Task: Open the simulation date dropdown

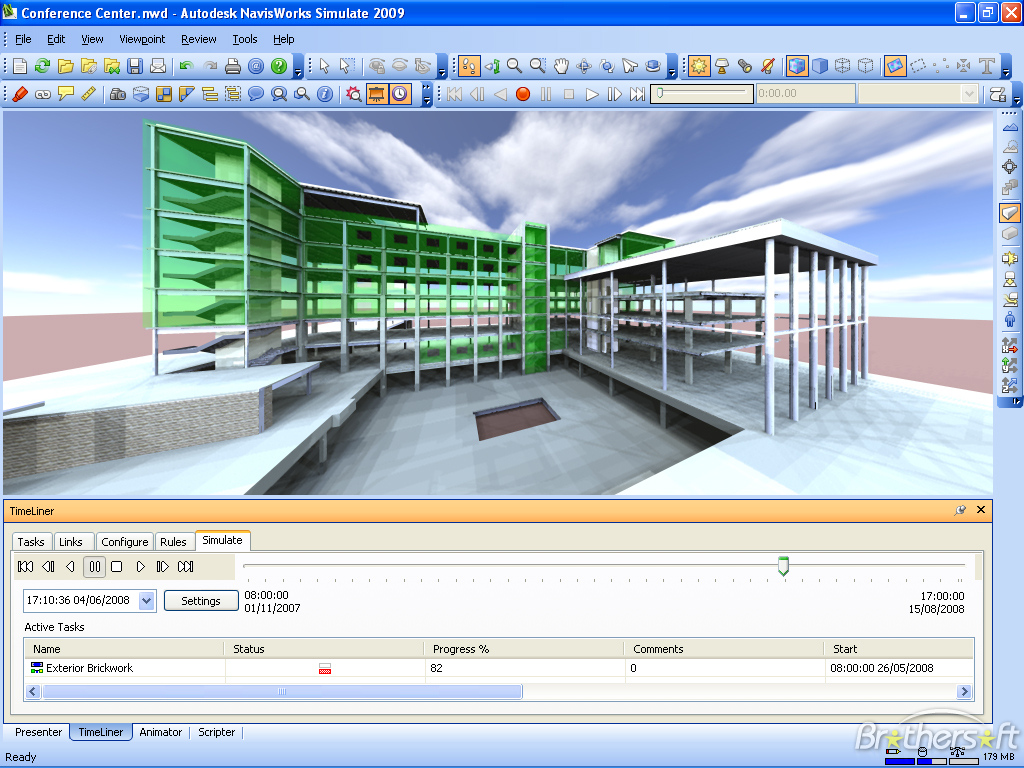Action: (147, 600)
